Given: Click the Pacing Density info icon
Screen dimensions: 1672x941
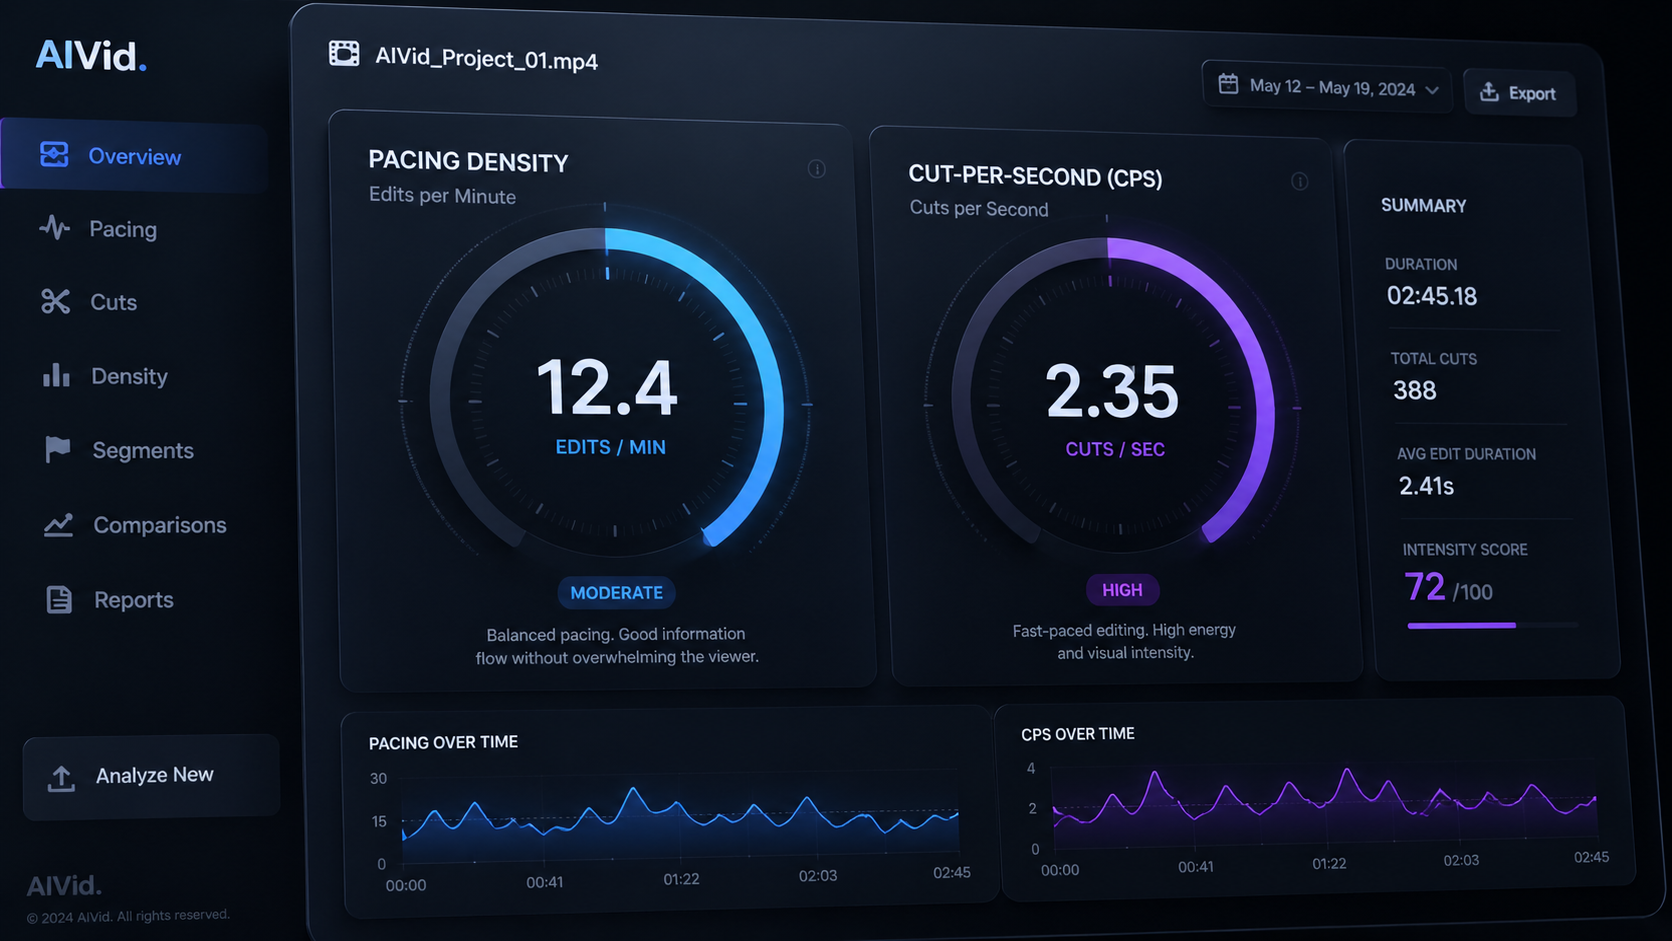Looking at the screenshot, I should pyautogui.click(x=817, y=169).
